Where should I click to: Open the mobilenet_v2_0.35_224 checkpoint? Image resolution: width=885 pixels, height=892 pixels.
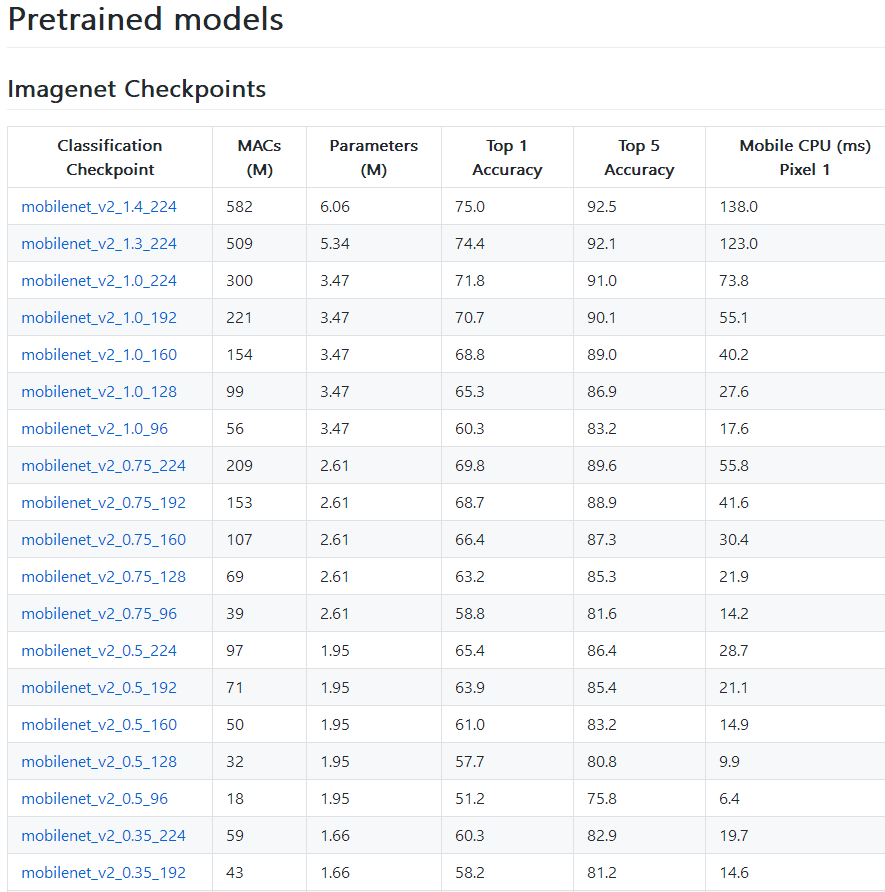pos(103,835)
